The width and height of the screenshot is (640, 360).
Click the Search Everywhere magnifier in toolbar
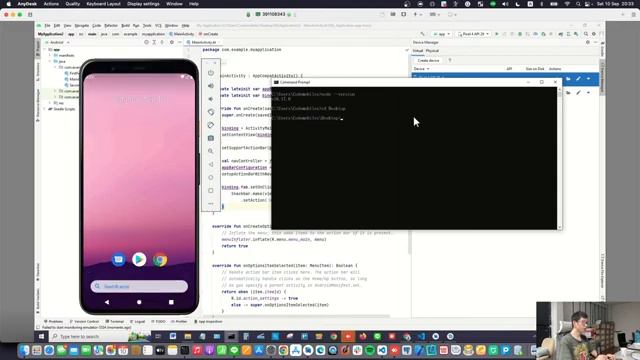[586, 34]
